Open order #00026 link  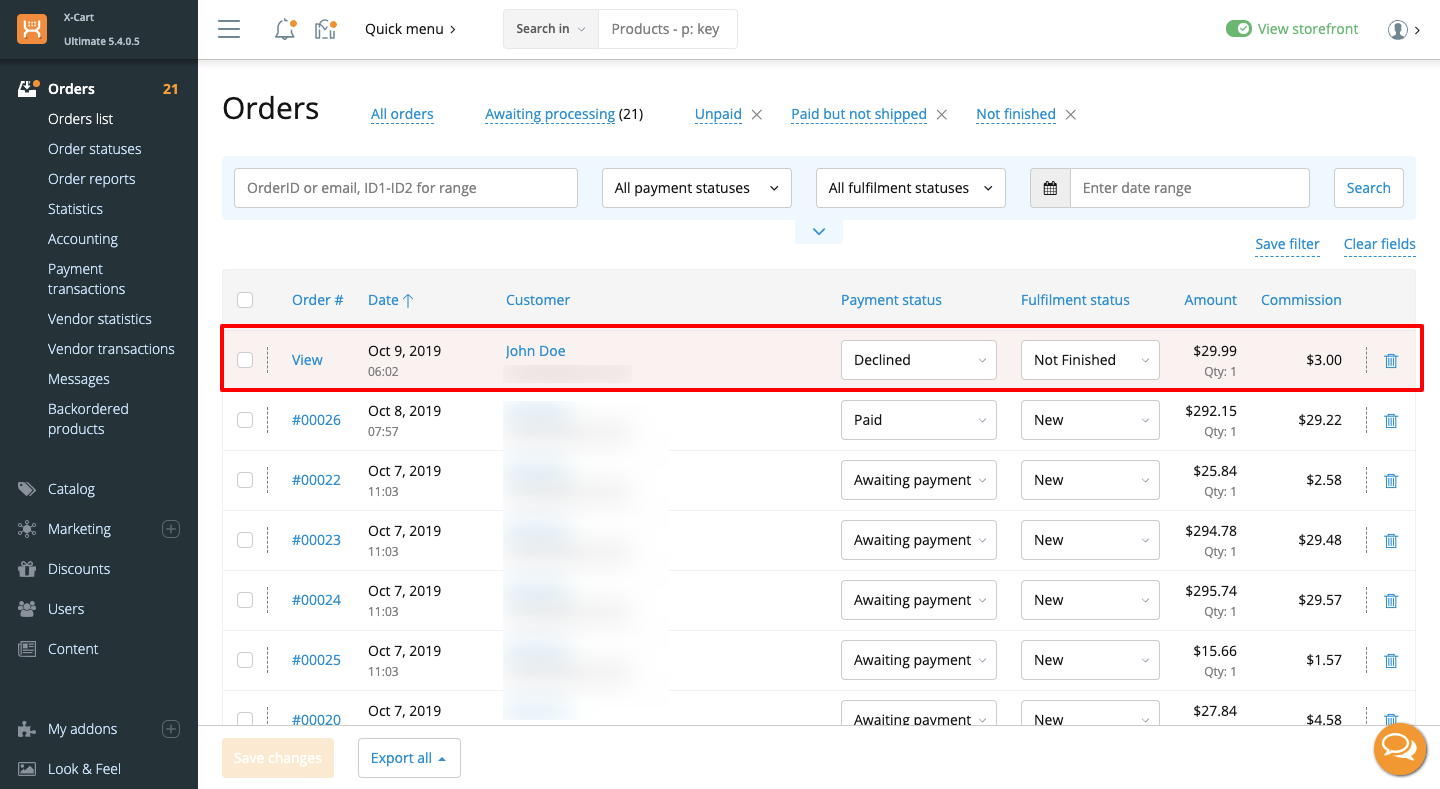[x=316, y=420]
